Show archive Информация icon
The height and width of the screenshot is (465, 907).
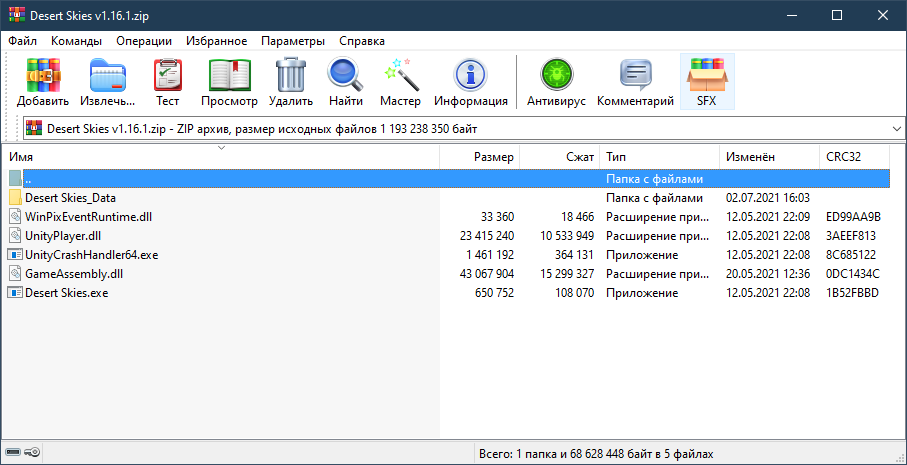tap(470, 81)
